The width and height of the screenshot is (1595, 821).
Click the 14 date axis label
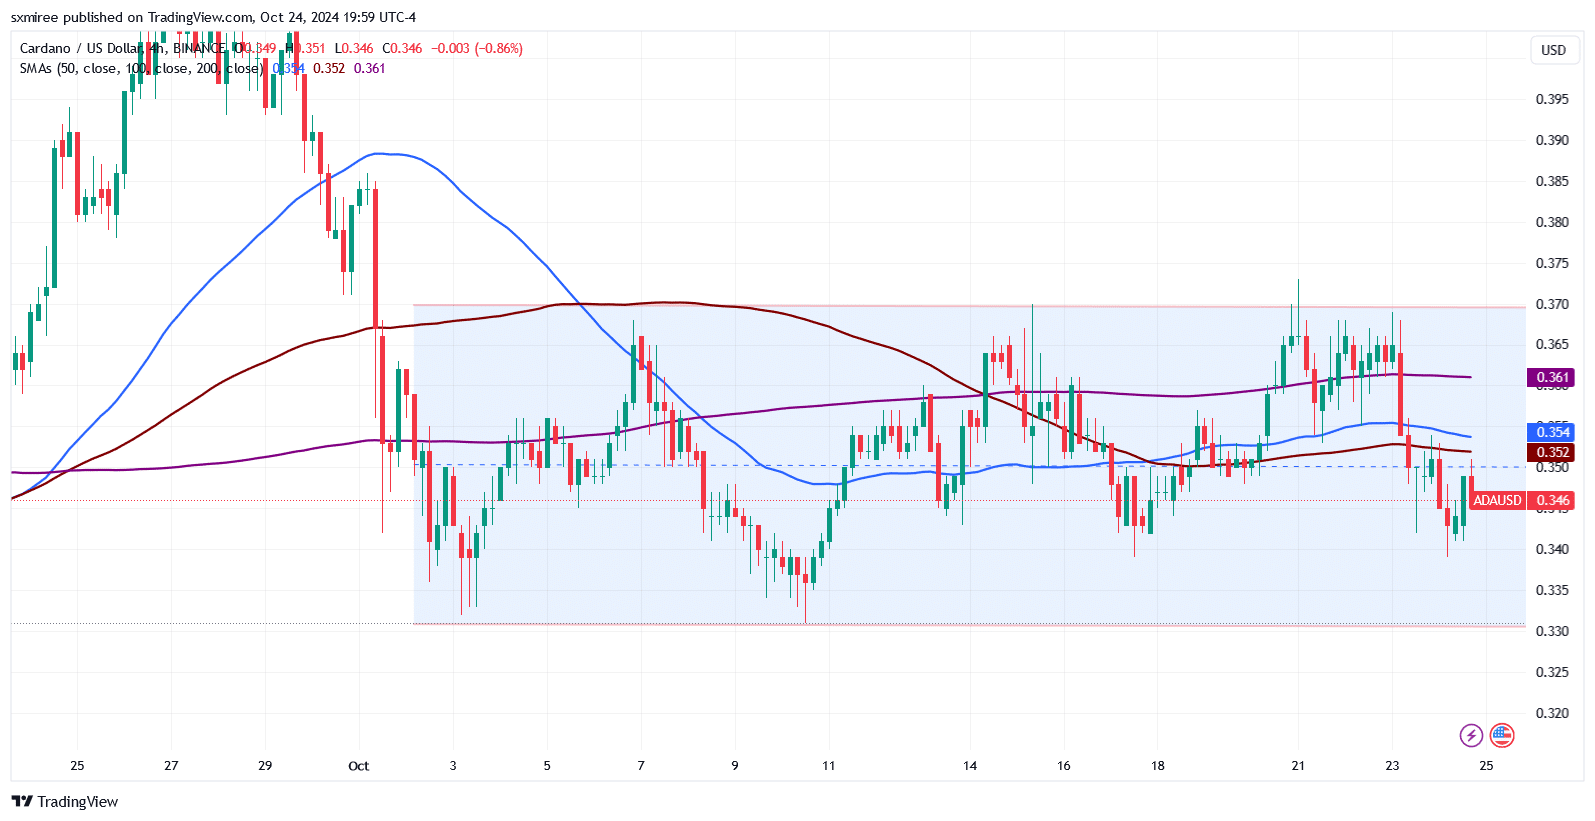[970, 766]
